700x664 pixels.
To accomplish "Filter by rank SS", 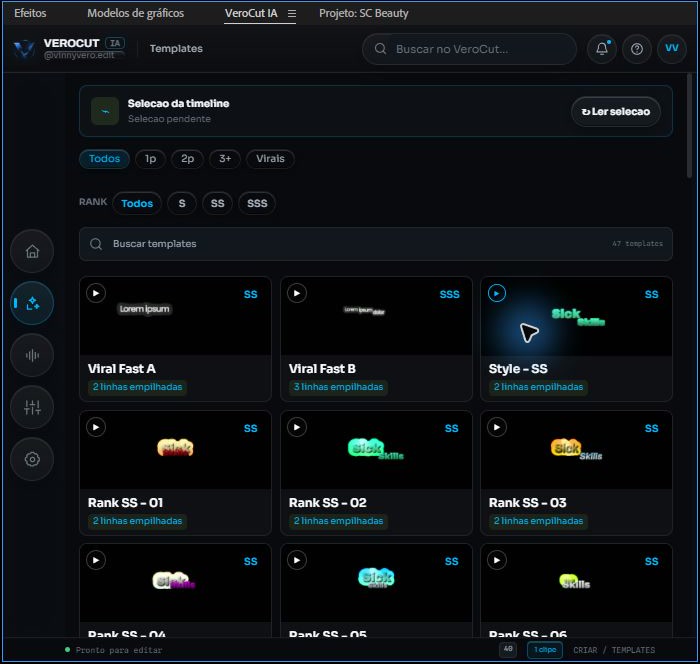I will pos(217,204).
